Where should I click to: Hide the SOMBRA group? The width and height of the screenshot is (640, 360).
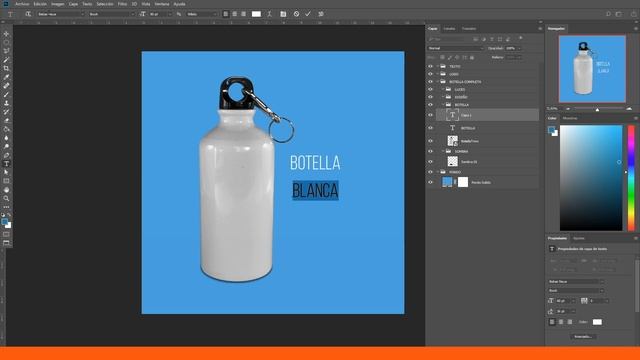pyautogui.click(x=430, y=151)
